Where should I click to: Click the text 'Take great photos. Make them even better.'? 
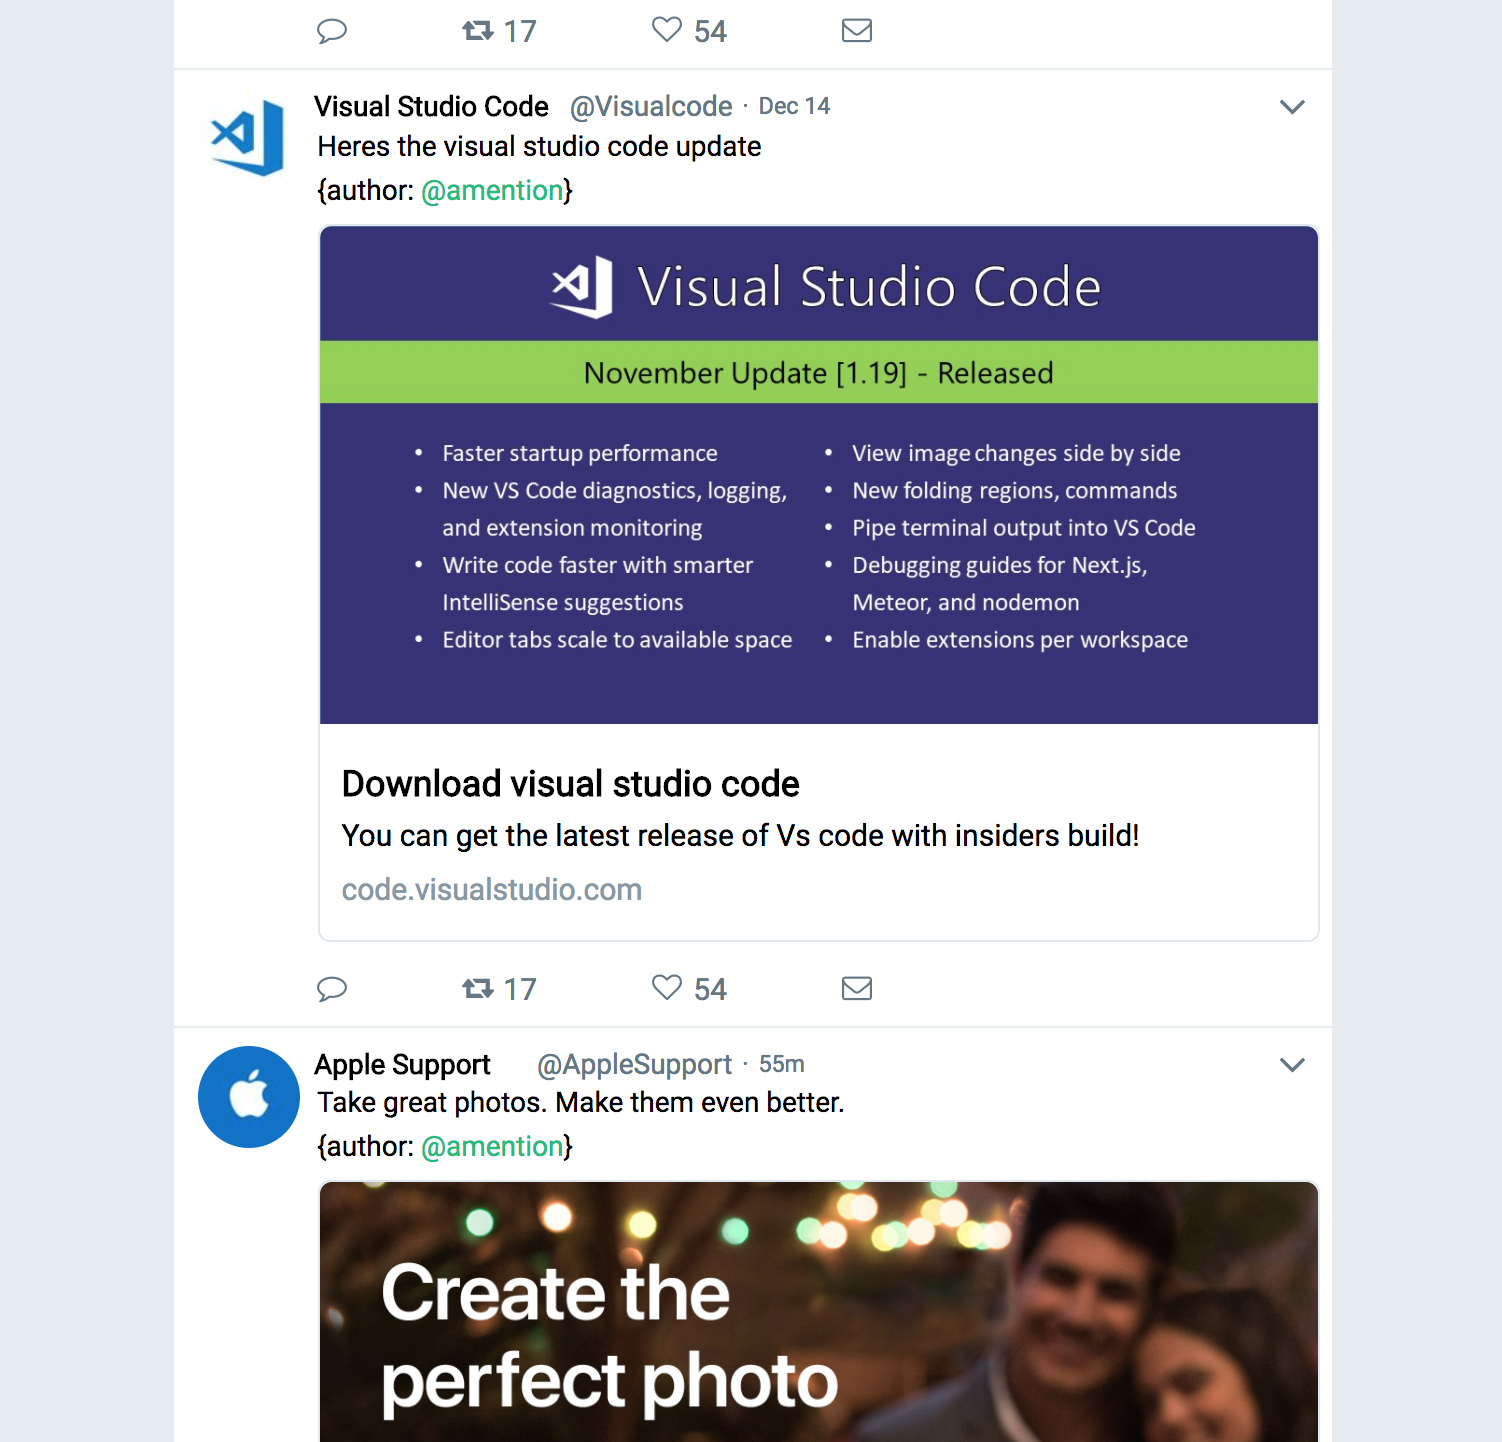point(581,1102)
